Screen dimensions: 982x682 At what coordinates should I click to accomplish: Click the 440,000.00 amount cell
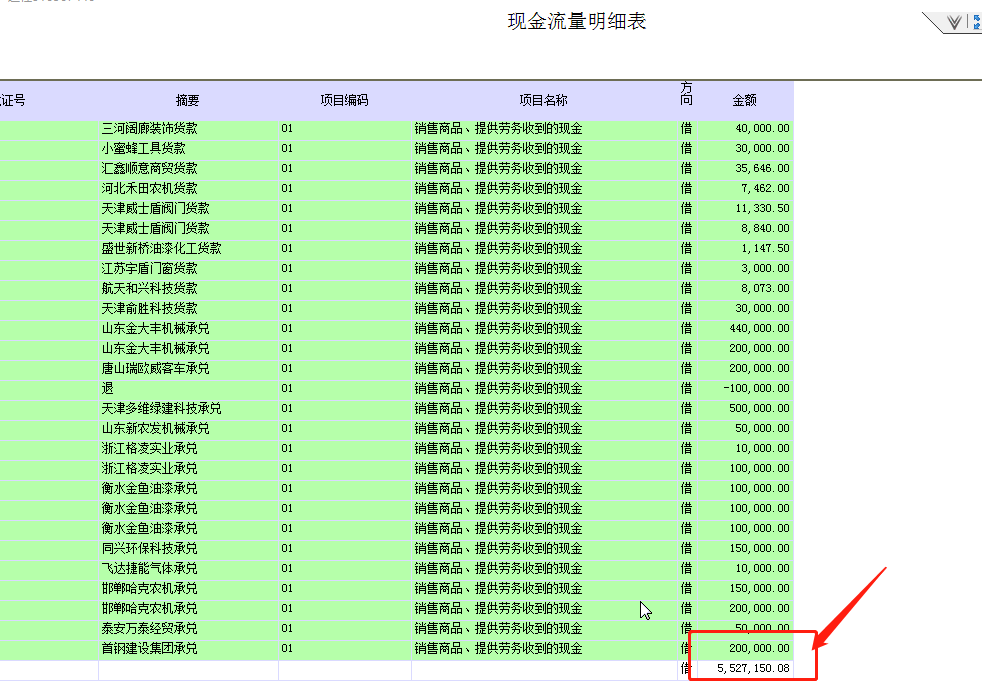[745, 328]
